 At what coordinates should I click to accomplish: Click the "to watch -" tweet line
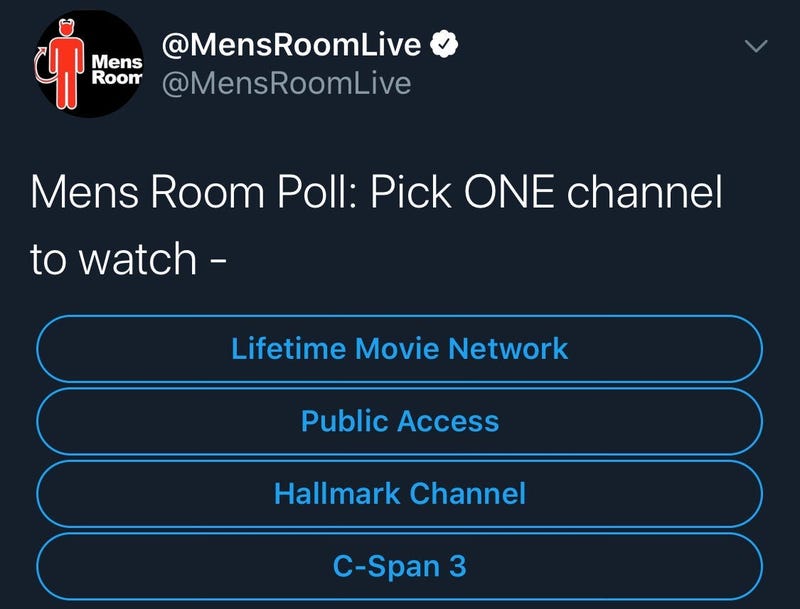click(x=129, y=259)
